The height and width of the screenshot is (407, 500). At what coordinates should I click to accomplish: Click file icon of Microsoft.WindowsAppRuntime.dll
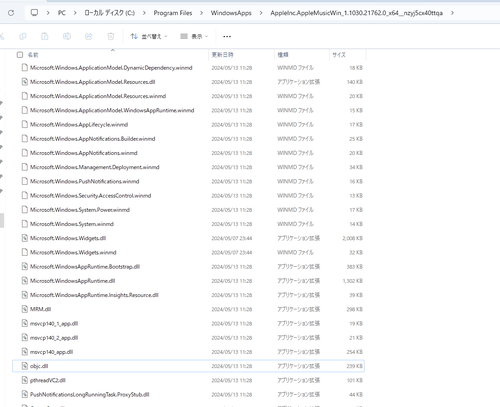(x=25, y=281)
